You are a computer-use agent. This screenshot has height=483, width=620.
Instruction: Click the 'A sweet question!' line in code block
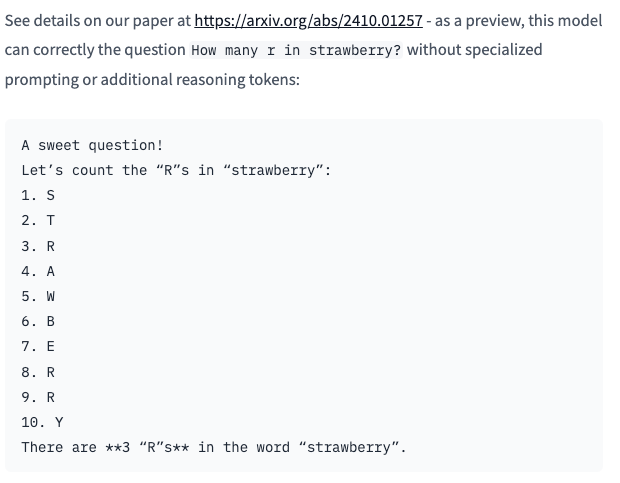coord(92,145)
